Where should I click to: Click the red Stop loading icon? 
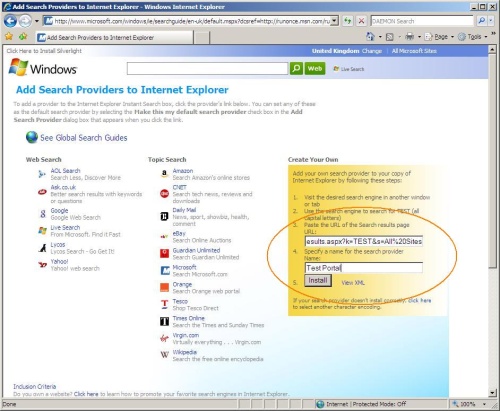[361, 21]
